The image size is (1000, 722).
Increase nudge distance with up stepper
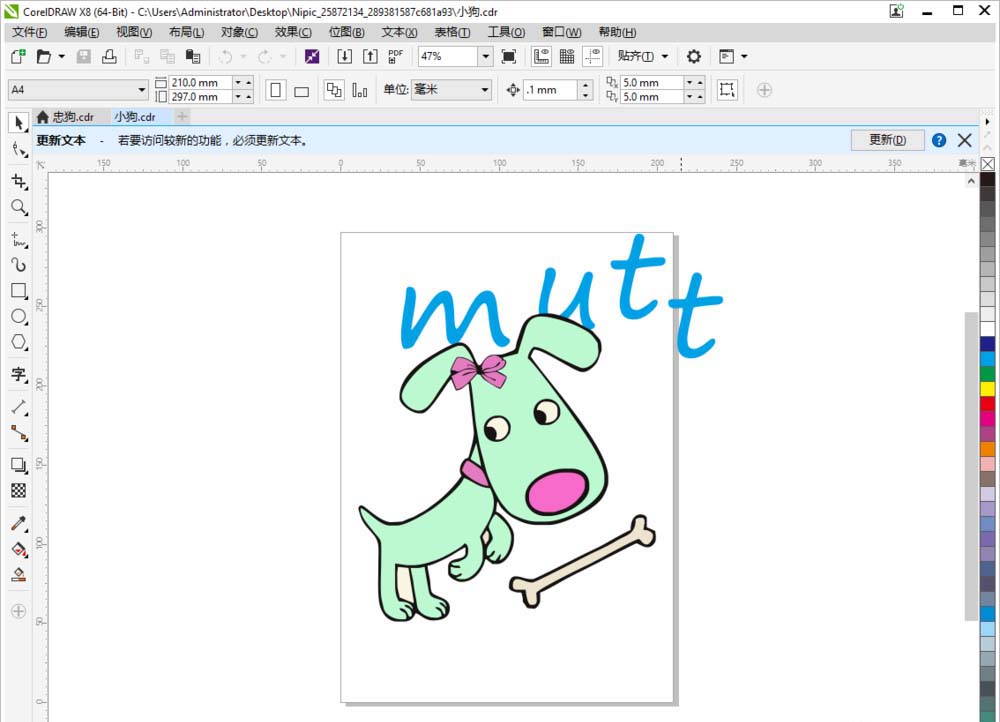click(585, 84)
